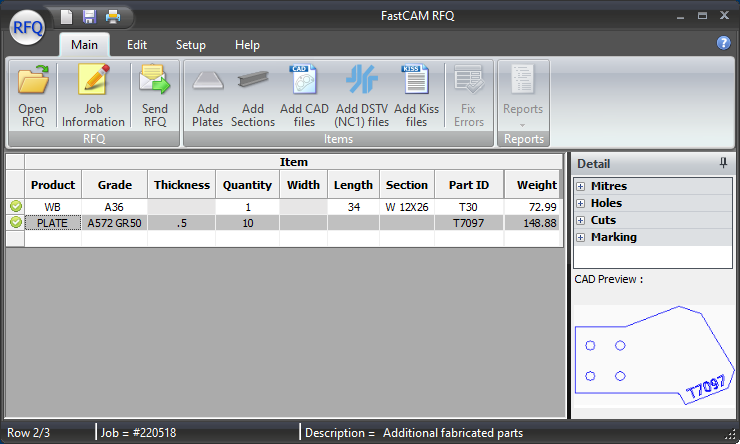Add CAD files button
The image size is (740, 444).
[x=304, y=96]
